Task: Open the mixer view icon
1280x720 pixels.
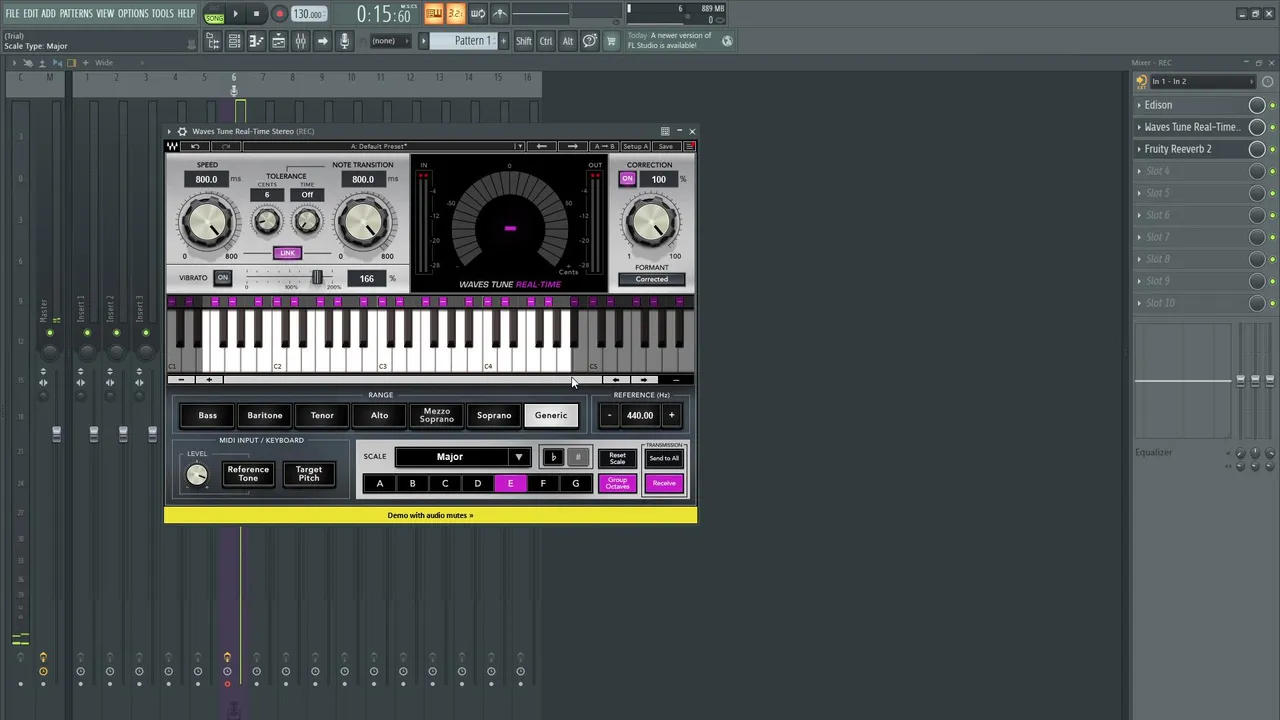Action: [x=300, y=41]
